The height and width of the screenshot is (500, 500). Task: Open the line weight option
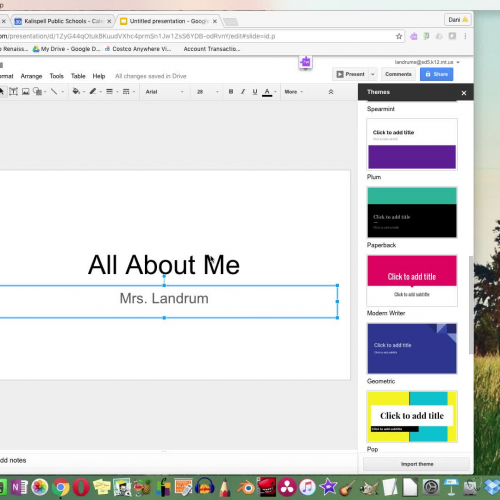109,91
